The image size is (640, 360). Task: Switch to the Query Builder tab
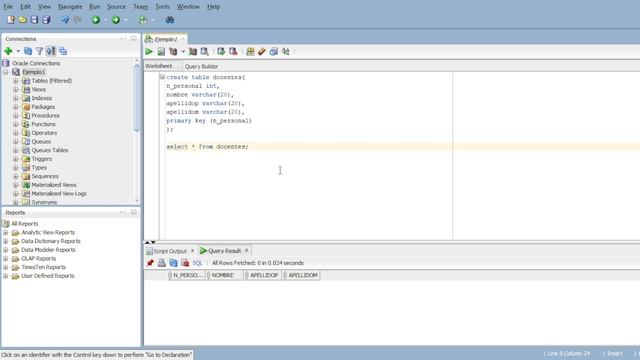(201, 66)
